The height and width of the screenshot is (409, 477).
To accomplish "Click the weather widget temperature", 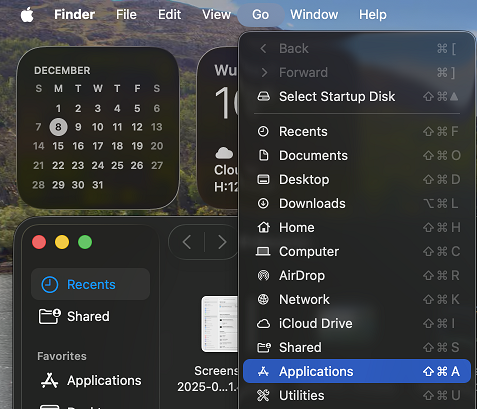I will point(226,103).
